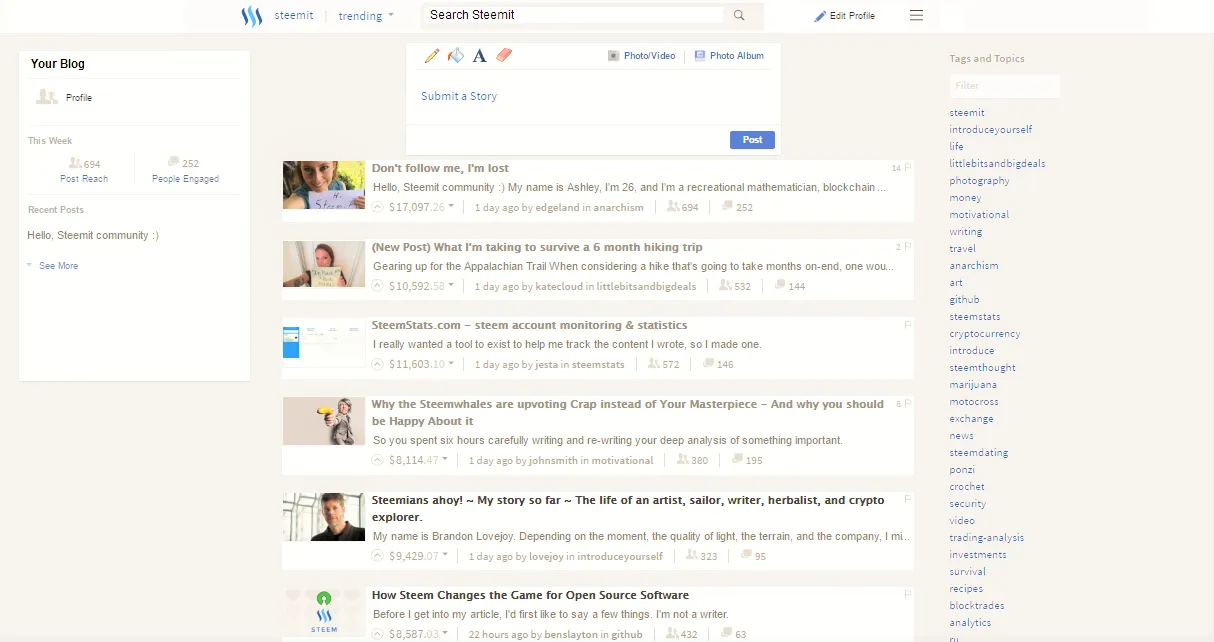Open the STEEM logo thumbnail
Screen dimensions: 1214x642
pos(324,612)
